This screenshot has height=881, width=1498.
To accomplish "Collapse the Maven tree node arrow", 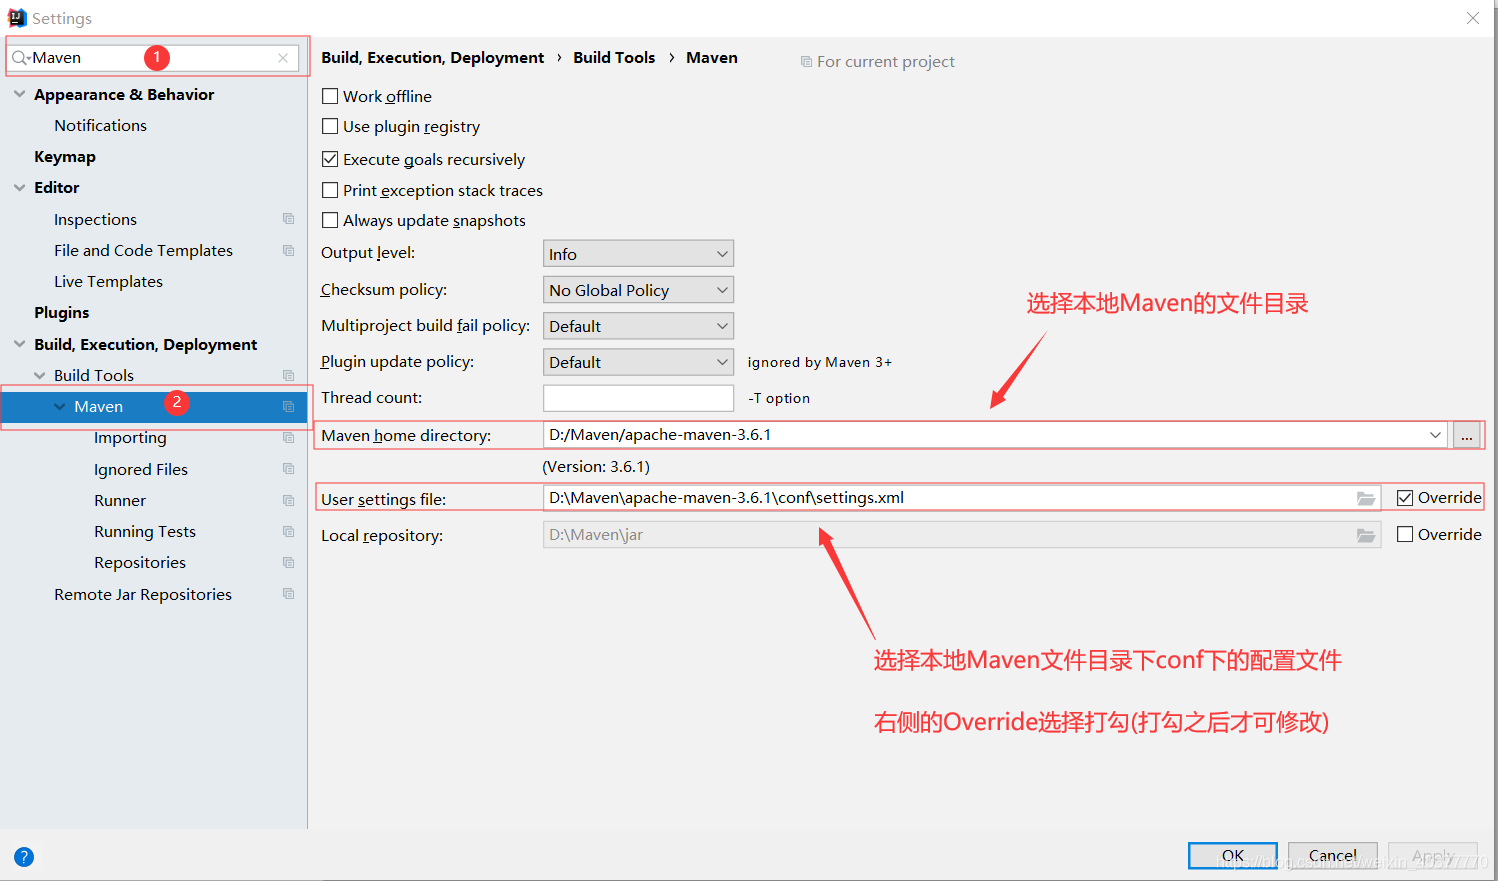I will click(x=60, y=406).
